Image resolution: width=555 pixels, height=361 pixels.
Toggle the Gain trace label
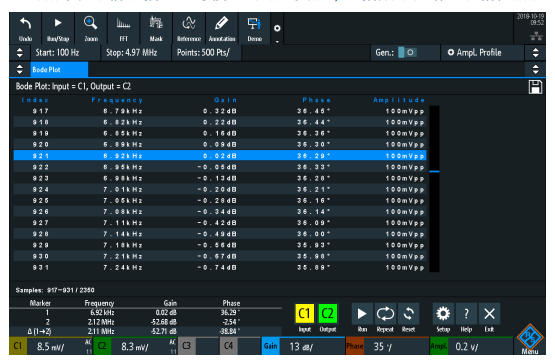click(x=271, y=346)
